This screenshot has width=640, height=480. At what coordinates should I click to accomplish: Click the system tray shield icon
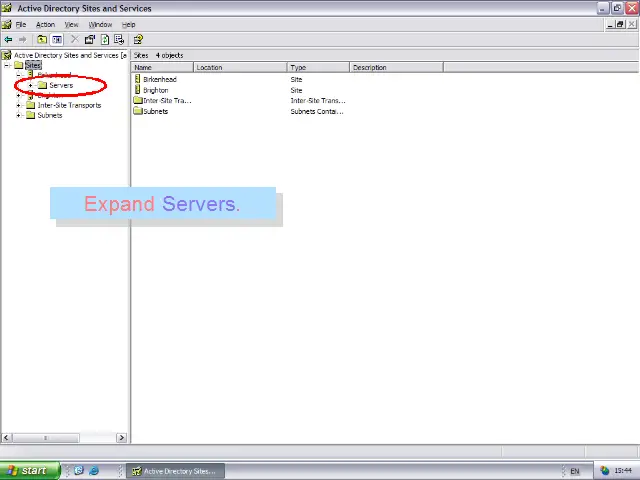pos(604,471)
